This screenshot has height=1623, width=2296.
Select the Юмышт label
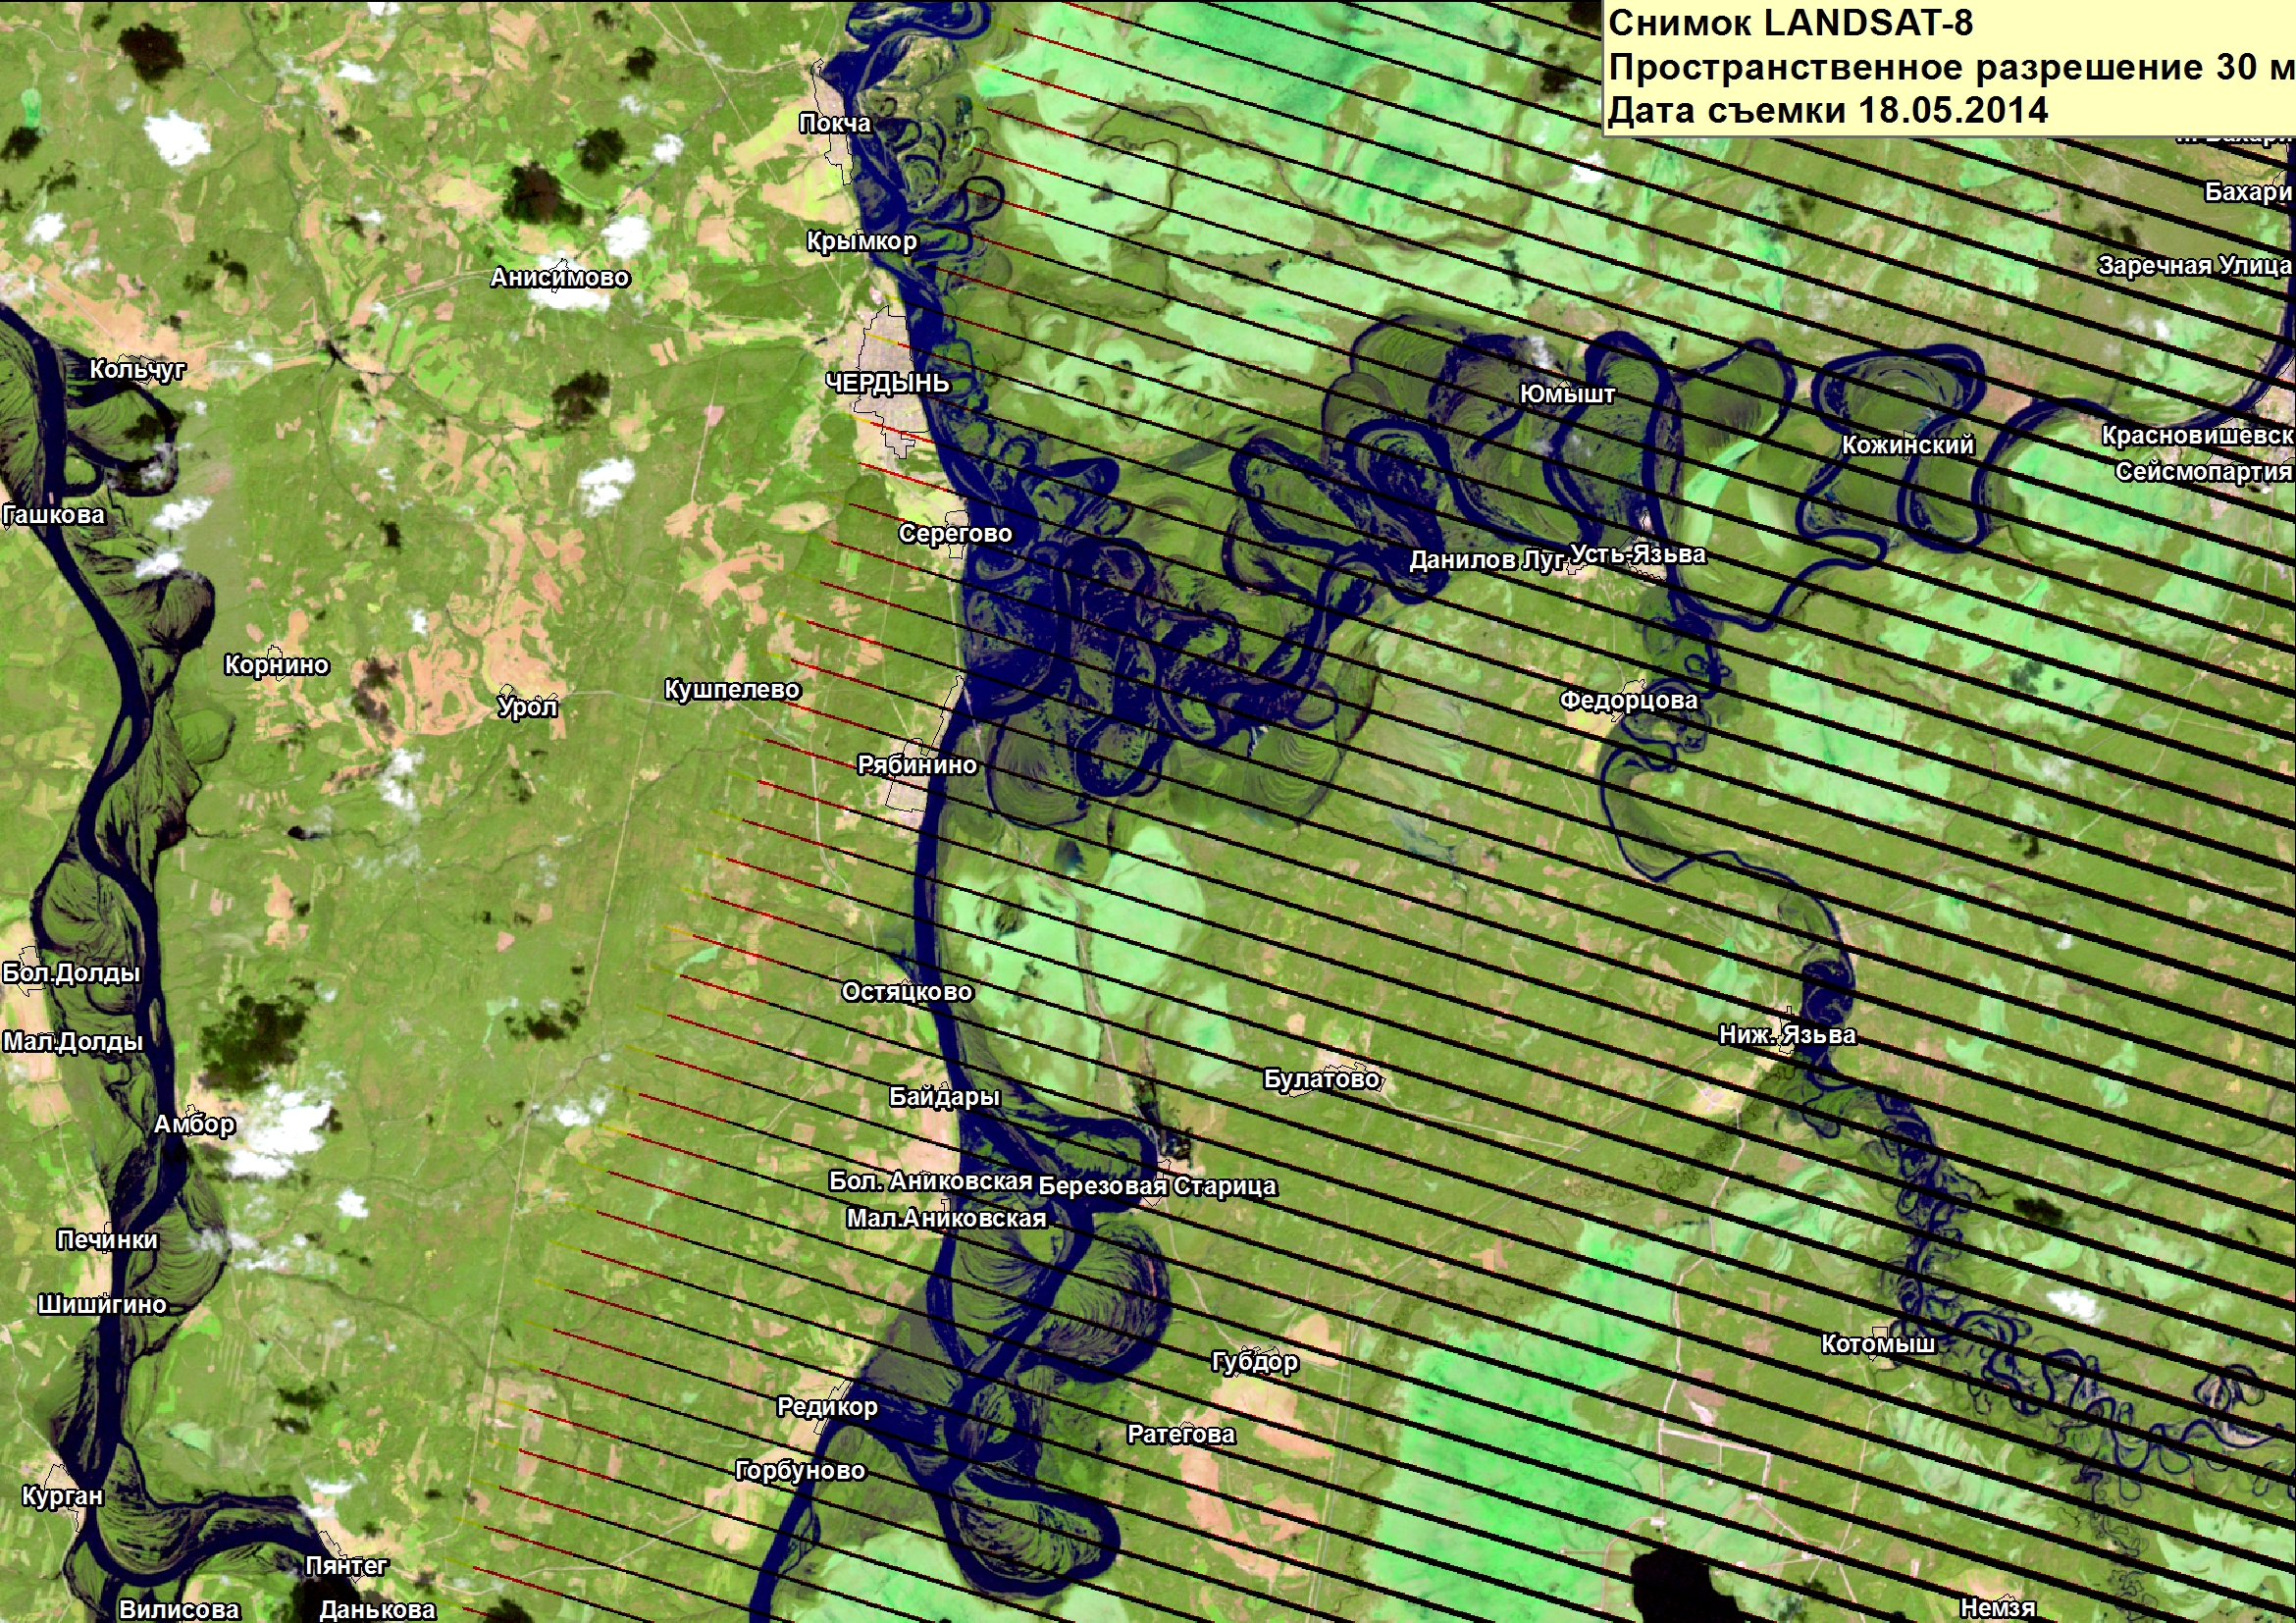(1567, 395)
